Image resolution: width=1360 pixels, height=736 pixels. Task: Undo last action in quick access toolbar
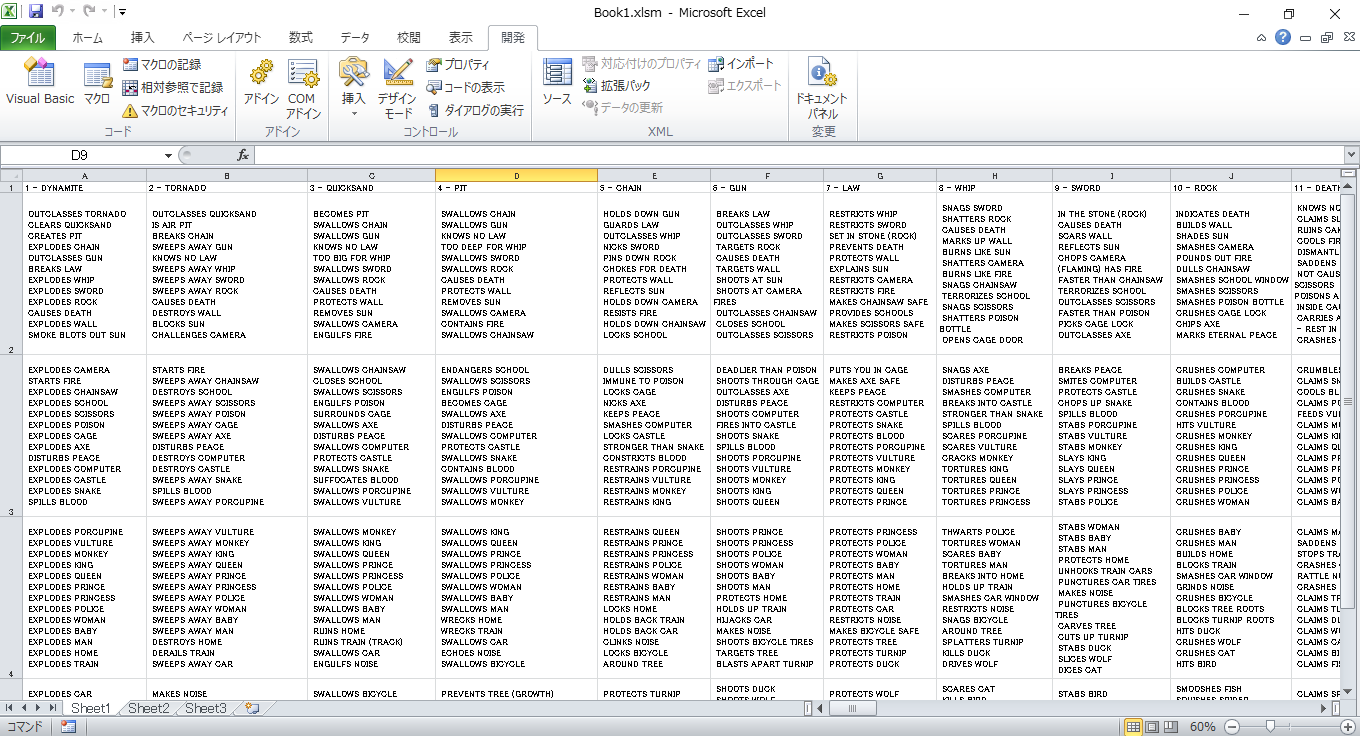point(58,12)
